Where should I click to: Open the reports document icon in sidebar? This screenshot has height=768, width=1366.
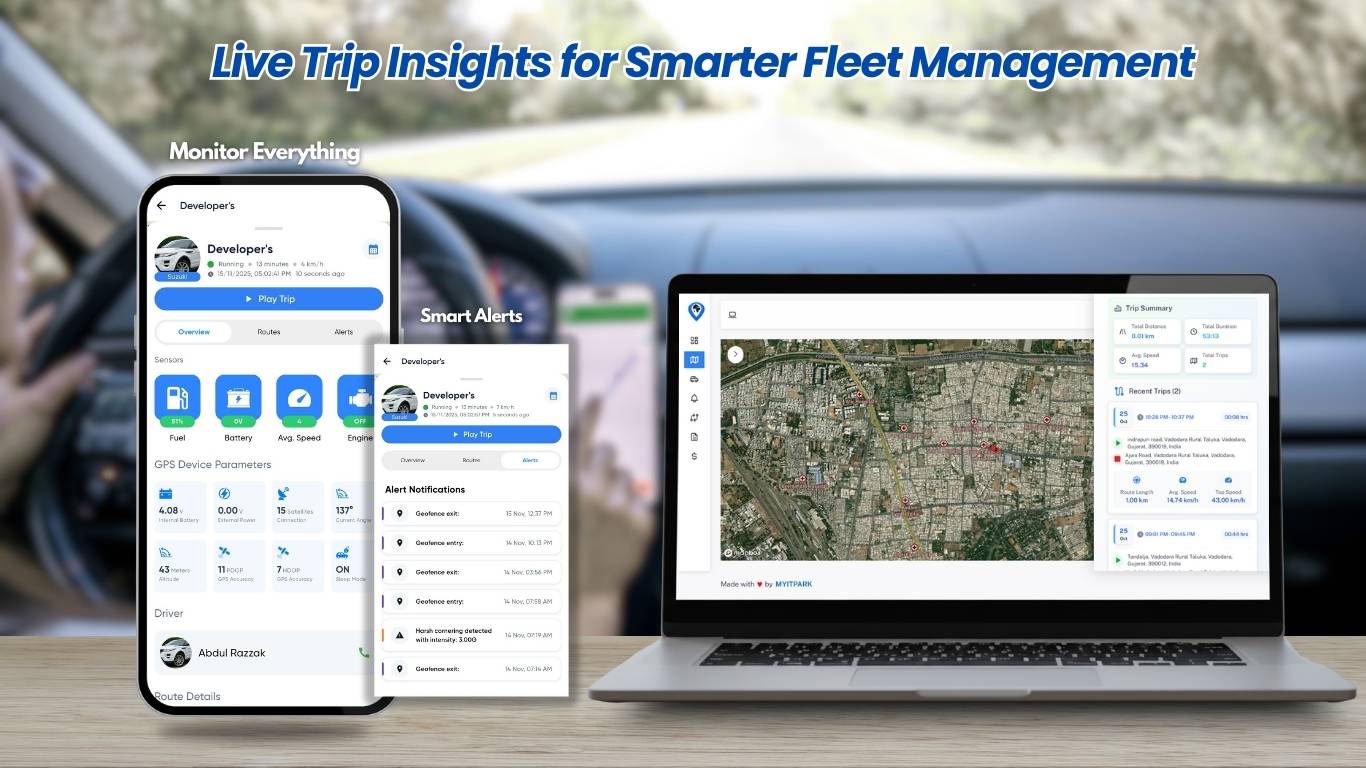point(694,437)
